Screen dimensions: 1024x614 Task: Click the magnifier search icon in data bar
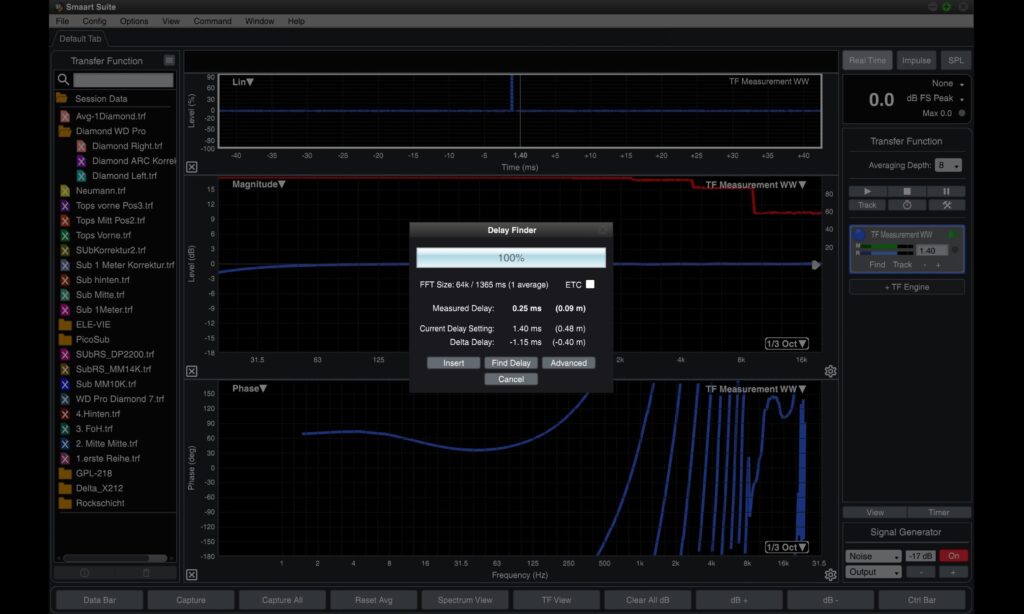point(63,80)
